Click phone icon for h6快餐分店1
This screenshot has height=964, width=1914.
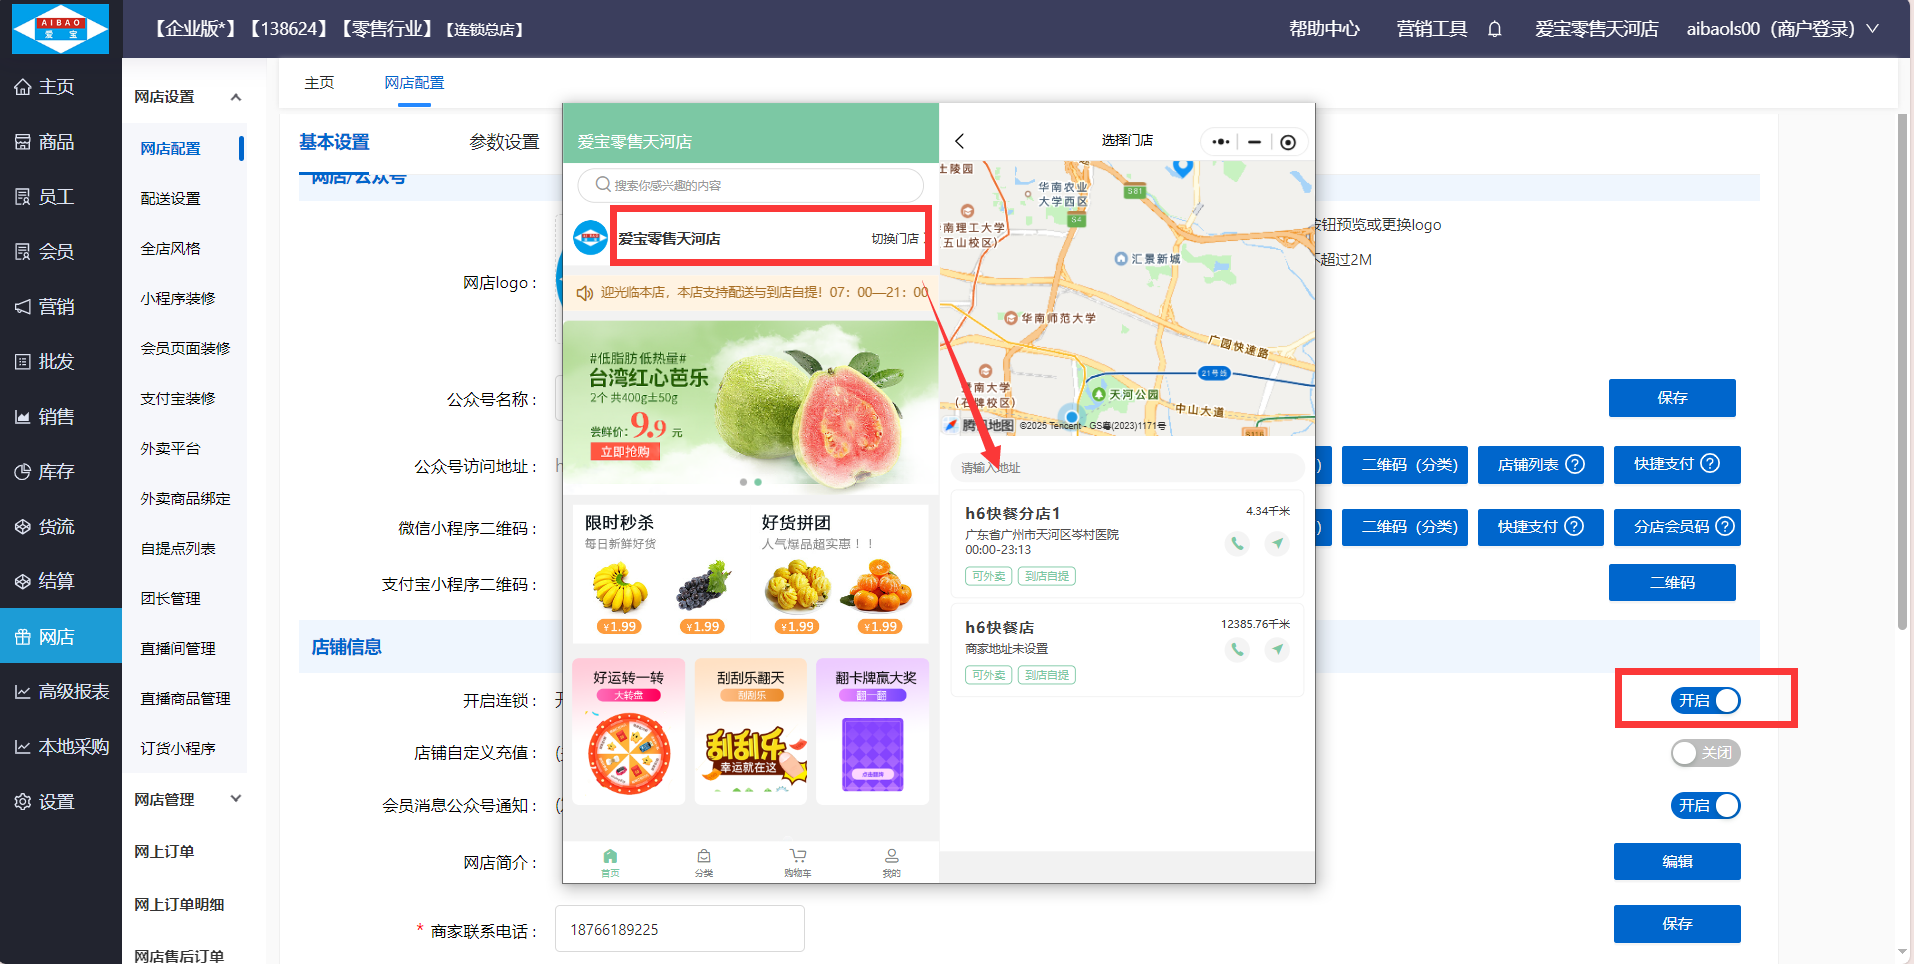point(1237,544)
